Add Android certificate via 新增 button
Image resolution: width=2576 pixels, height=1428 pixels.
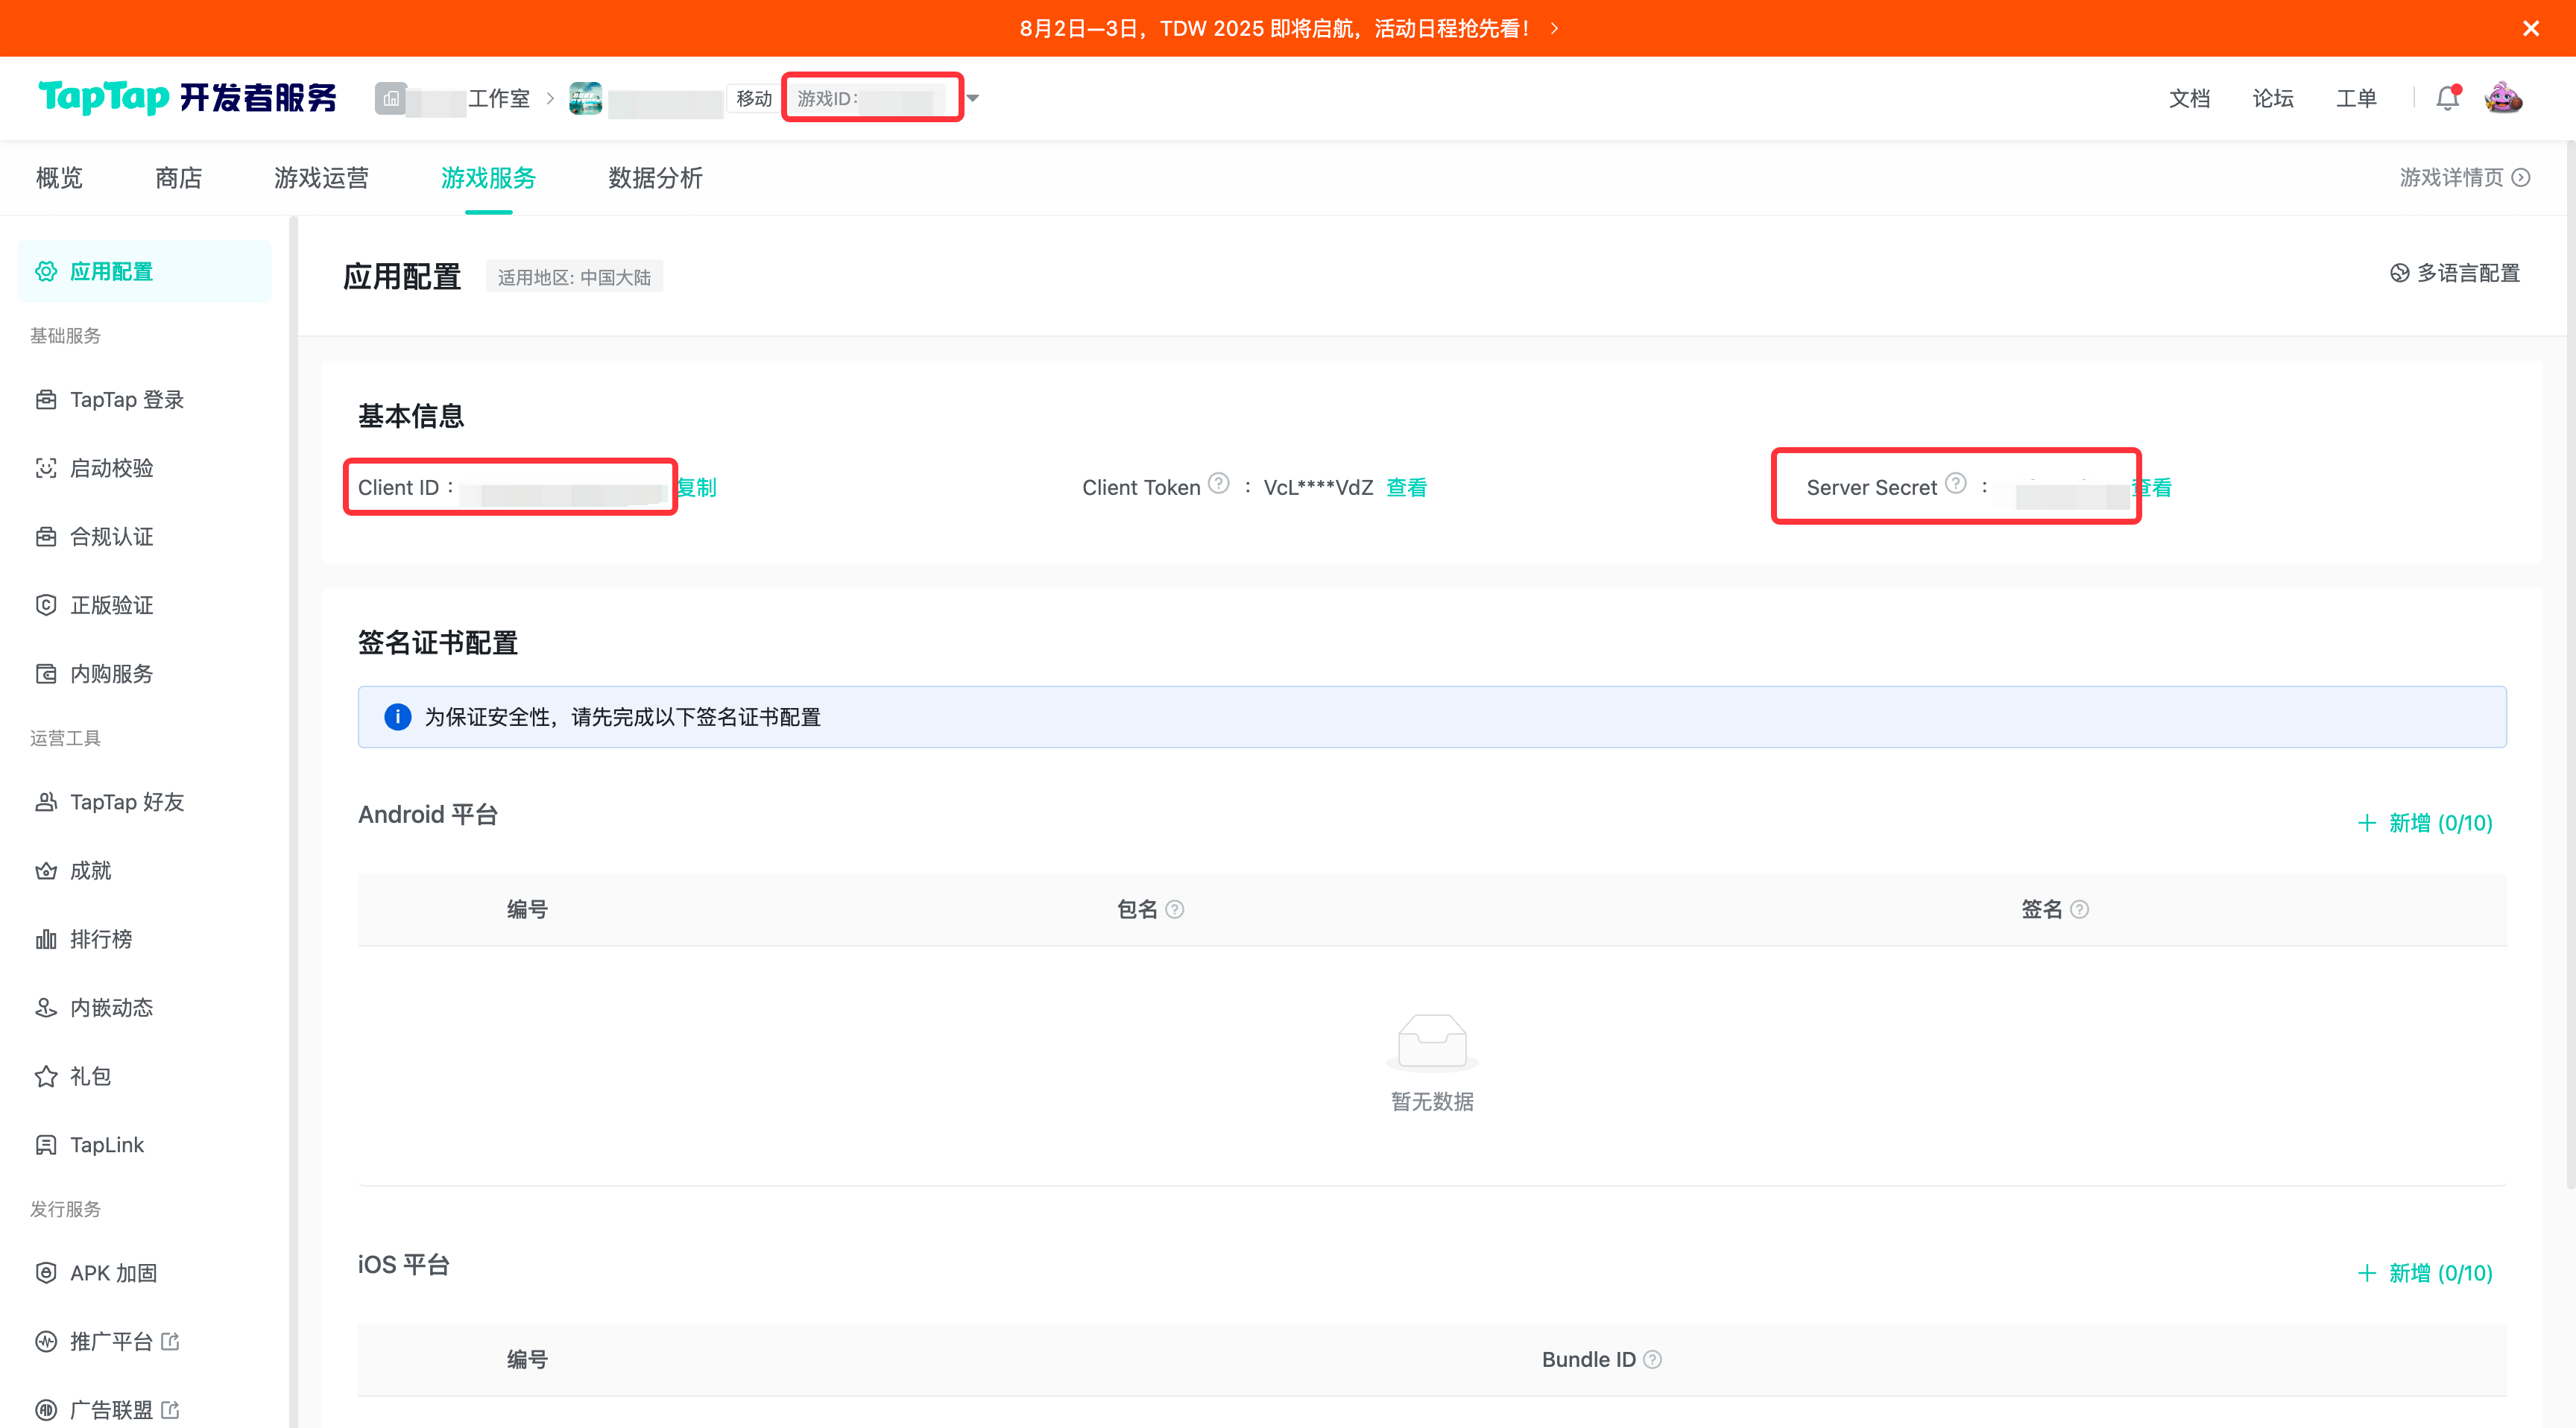click(x=2425, y=823)
